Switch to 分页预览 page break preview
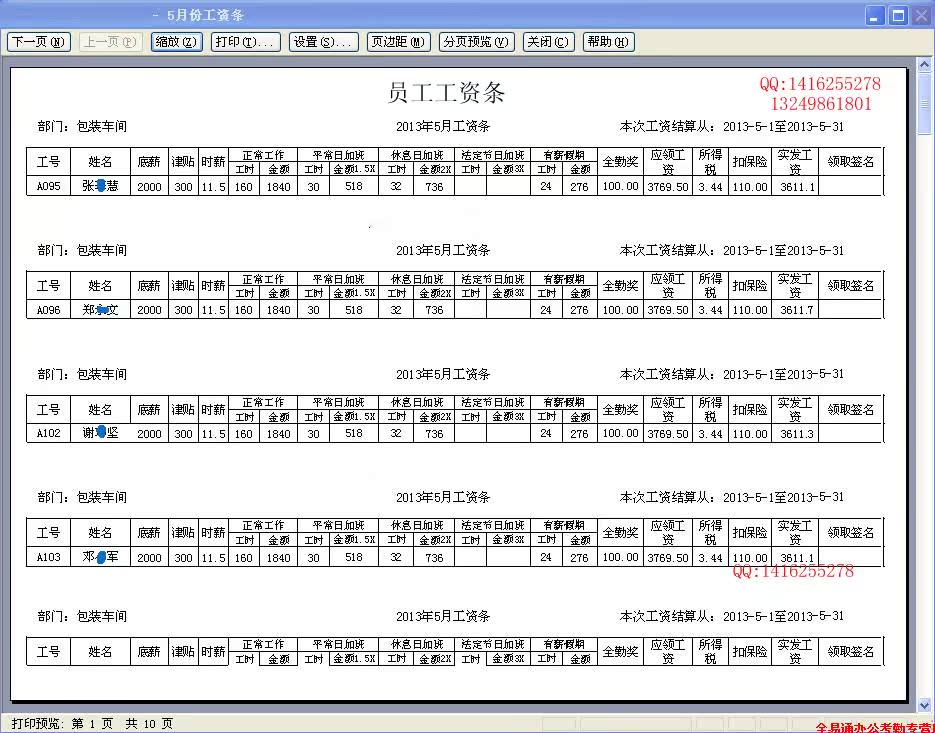 tap(476, 42)
